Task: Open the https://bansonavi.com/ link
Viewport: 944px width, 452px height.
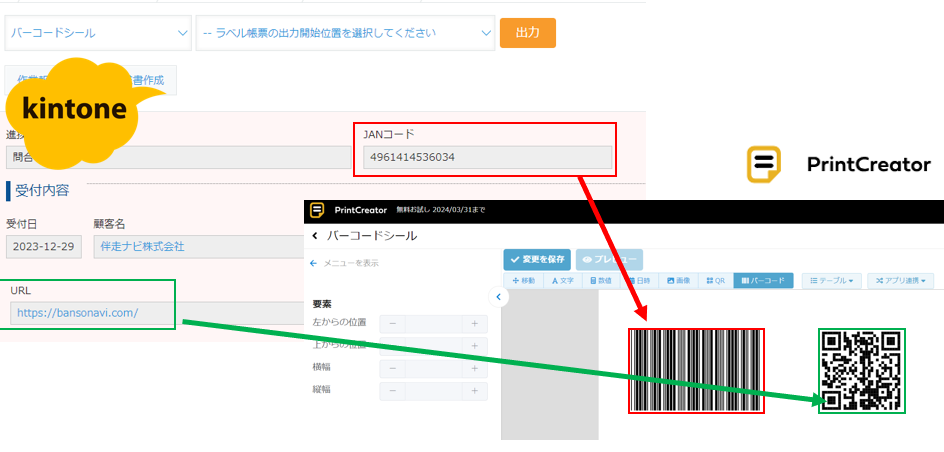Action: point(78,313)
